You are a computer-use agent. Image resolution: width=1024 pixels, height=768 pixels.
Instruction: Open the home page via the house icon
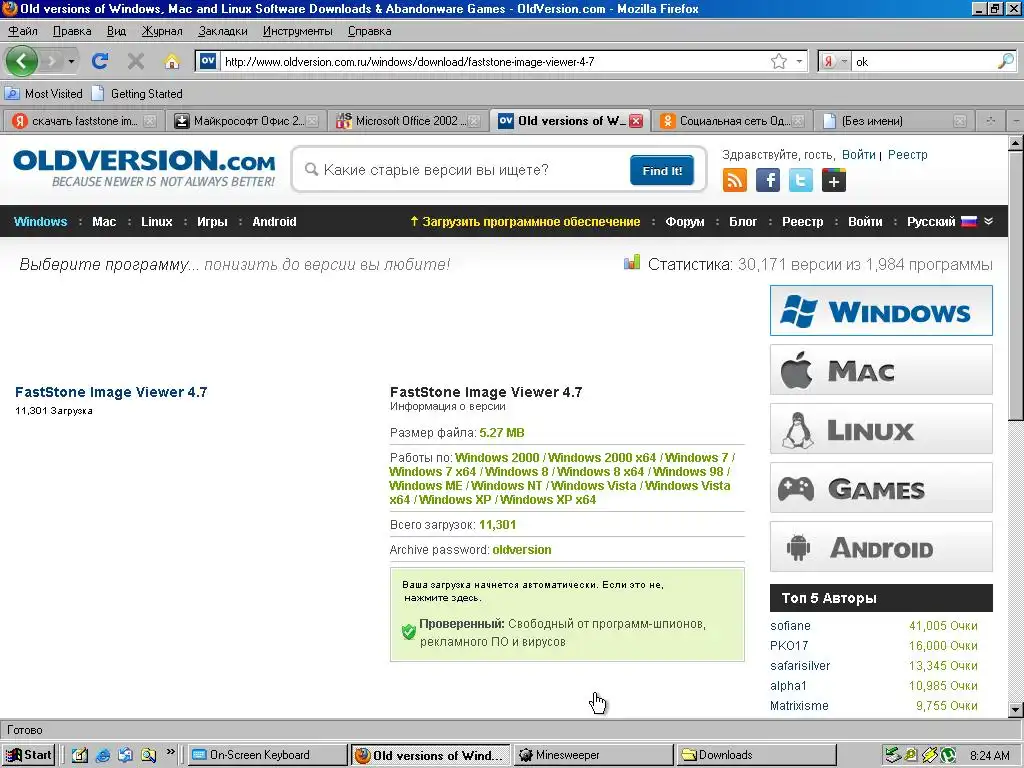click(x=172, y=61)
